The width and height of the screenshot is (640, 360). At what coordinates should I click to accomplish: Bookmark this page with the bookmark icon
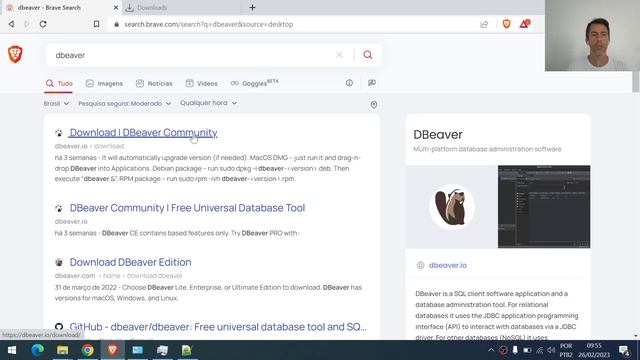(x=96, y=24)
